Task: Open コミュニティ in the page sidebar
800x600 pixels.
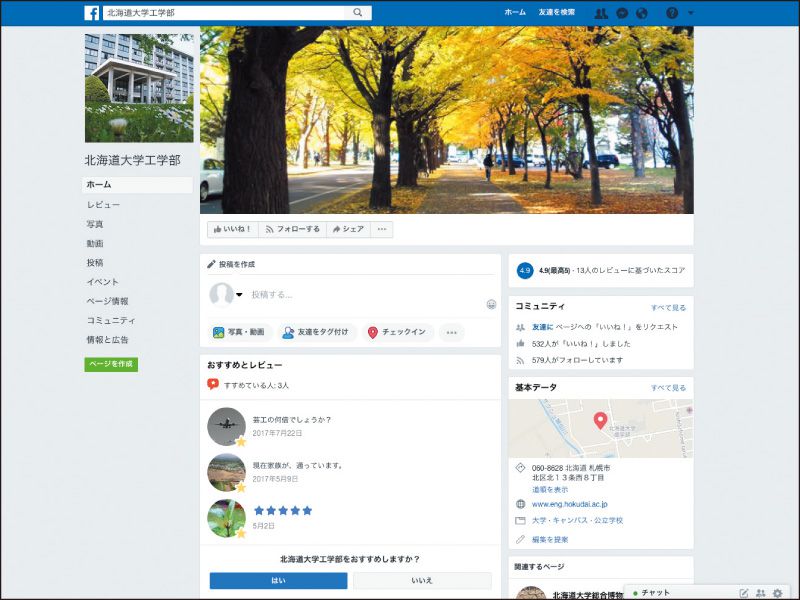Action: [x=111, y=320]
